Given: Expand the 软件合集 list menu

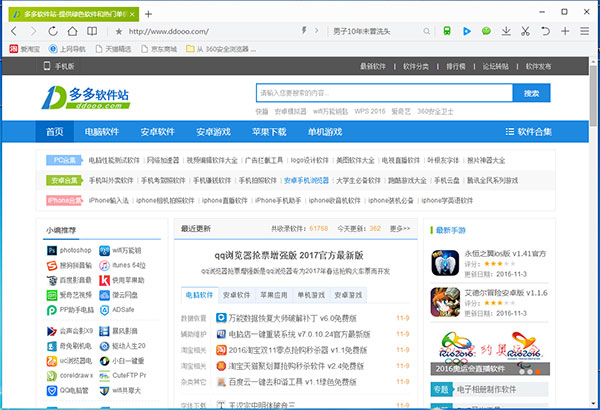Looking at the screenshot, I should (x=528, y=132).
